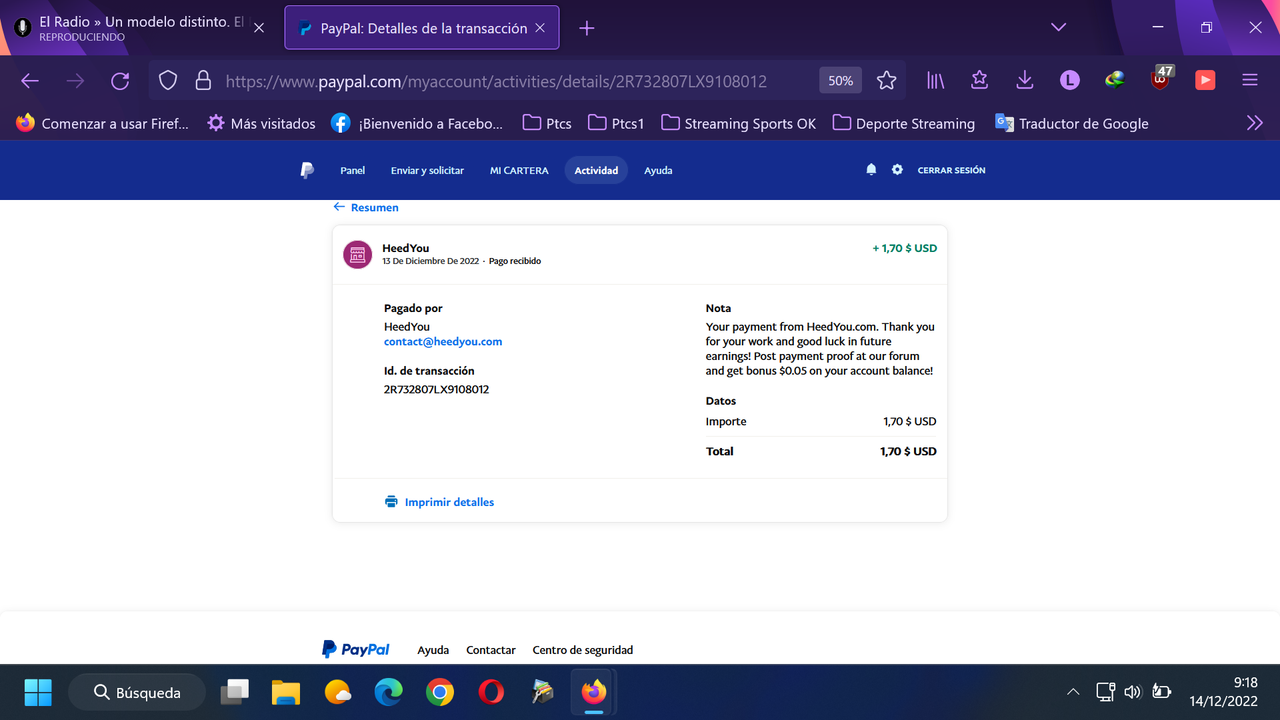This screenshot has width=1280, height=720.
Task: Reload the page with the refresh icon
Action: tap(120, 81)
